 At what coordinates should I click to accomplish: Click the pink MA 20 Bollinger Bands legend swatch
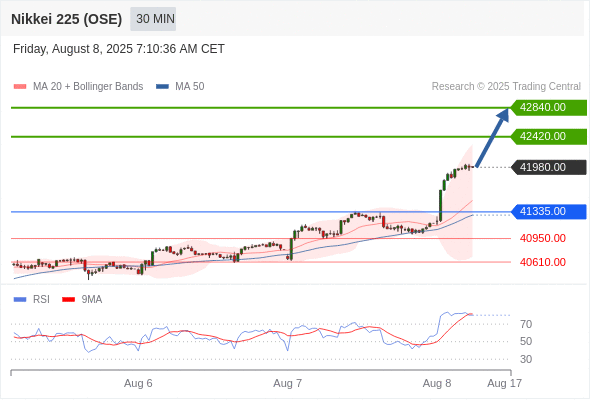20,87
